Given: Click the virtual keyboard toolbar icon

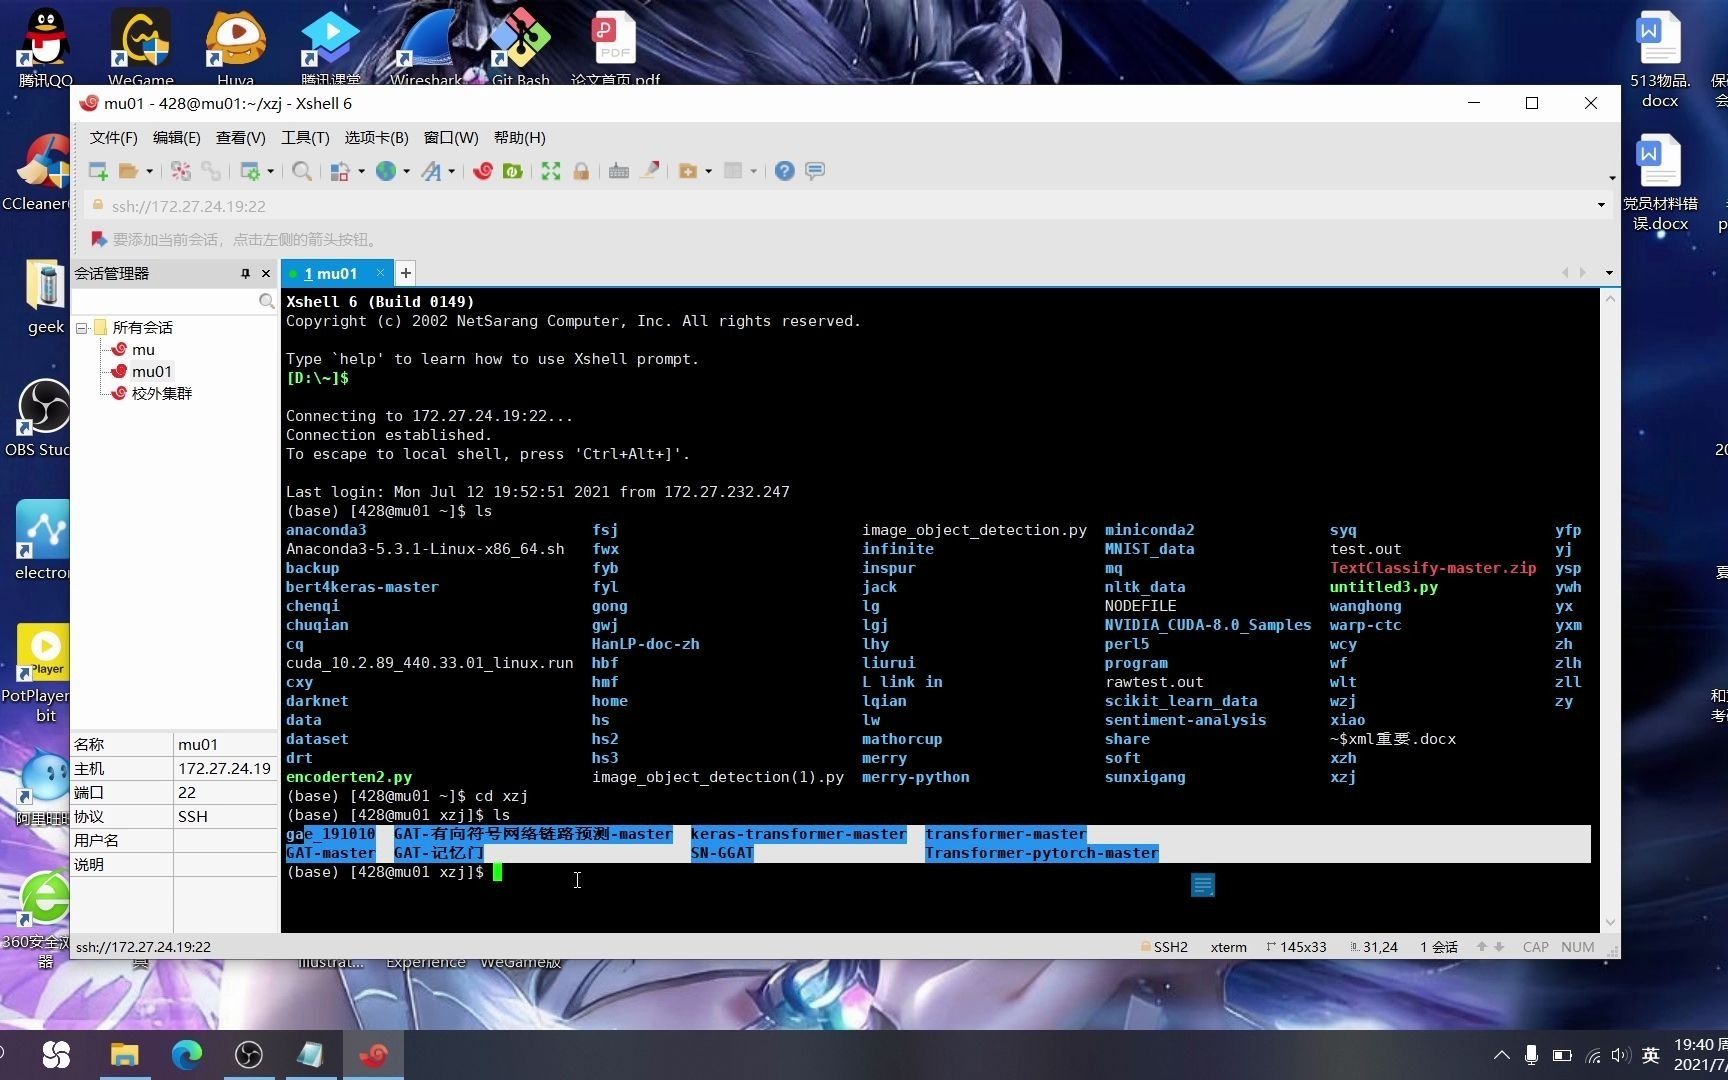Looking at the screenshot, I should (619, 171).
